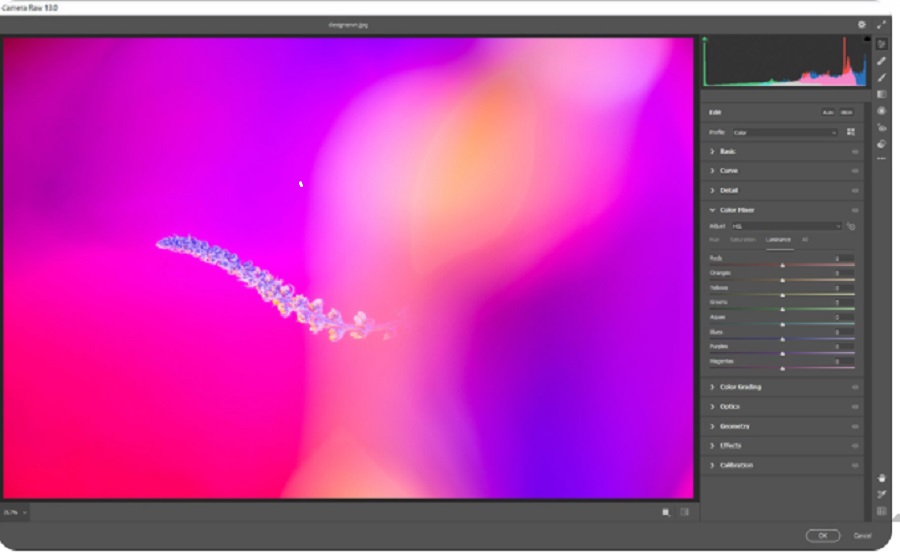Toggle full screen mode icon
Viewport: 900px width, 552px height.
(881, 24)
